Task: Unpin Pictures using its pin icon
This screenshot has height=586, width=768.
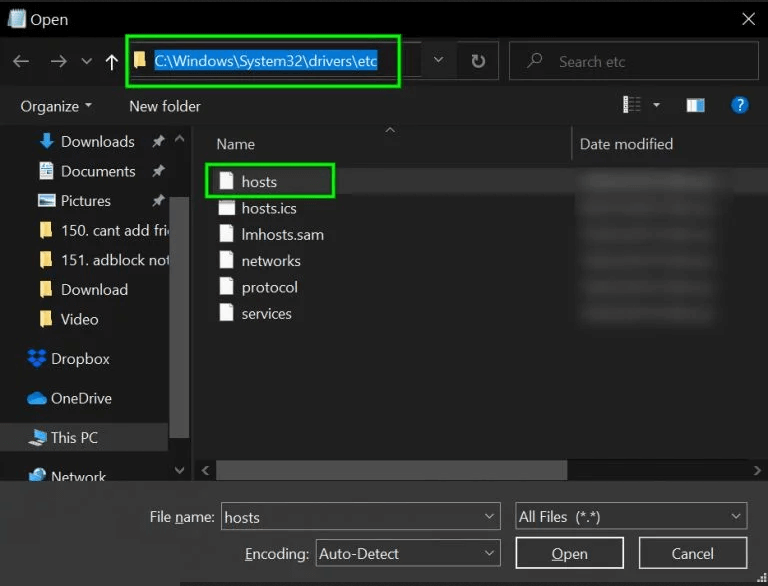Action: pos(158,200)
